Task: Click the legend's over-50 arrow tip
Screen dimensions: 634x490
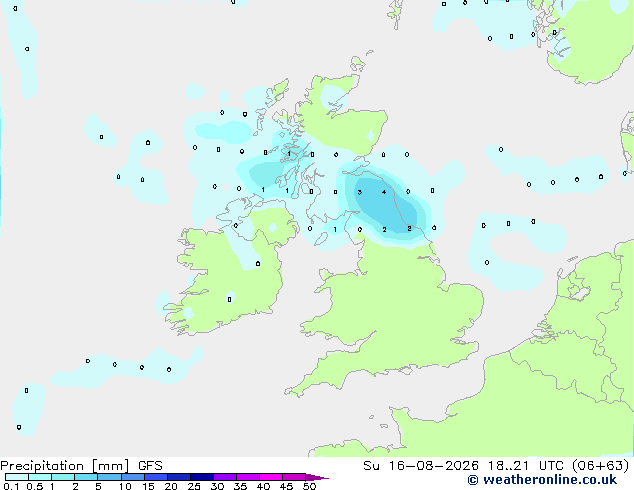Action: point(317,477)
